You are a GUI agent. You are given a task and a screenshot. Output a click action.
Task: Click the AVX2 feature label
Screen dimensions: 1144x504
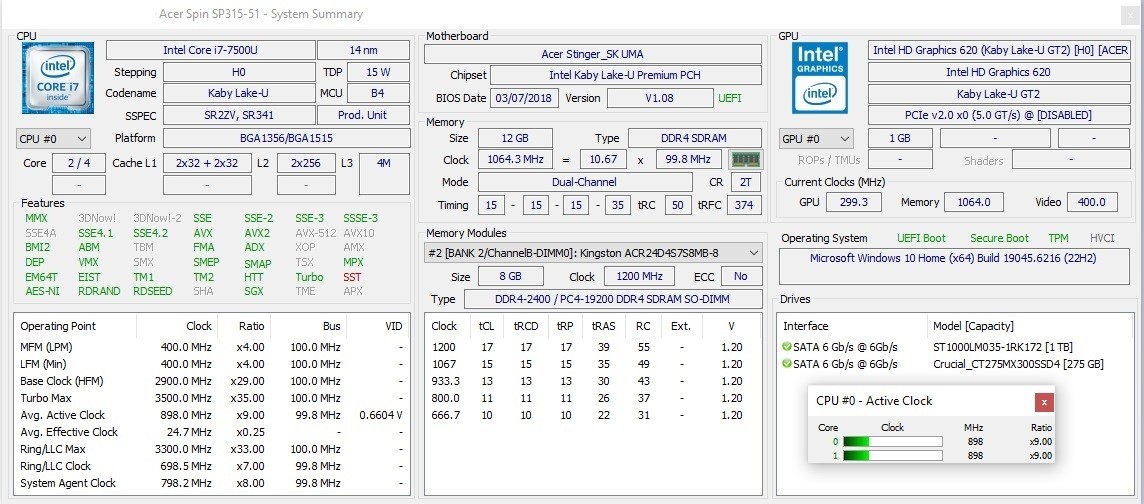tap(257, 233)
